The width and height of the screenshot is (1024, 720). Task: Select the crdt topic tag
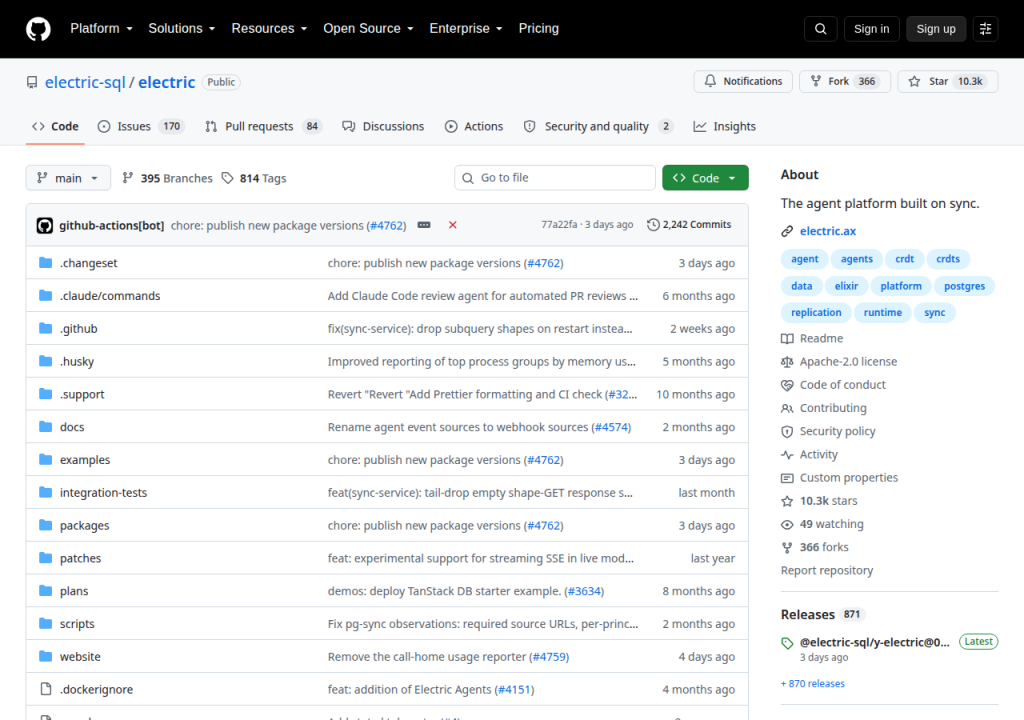(904, 259)
